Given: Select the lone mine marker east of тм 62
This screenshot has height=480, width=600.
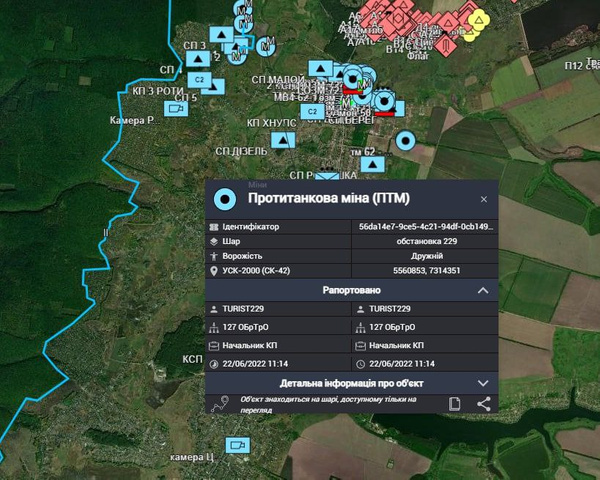Looking at the screenshot, I should point(405,141).
